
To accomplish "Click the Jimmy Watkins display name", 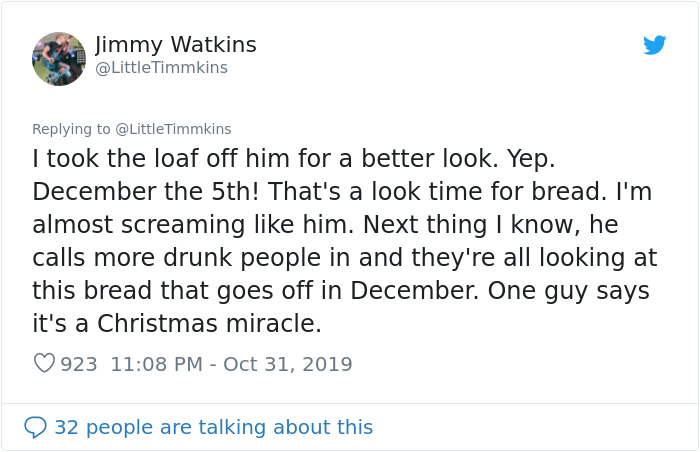I will click(x=176, y=45).
